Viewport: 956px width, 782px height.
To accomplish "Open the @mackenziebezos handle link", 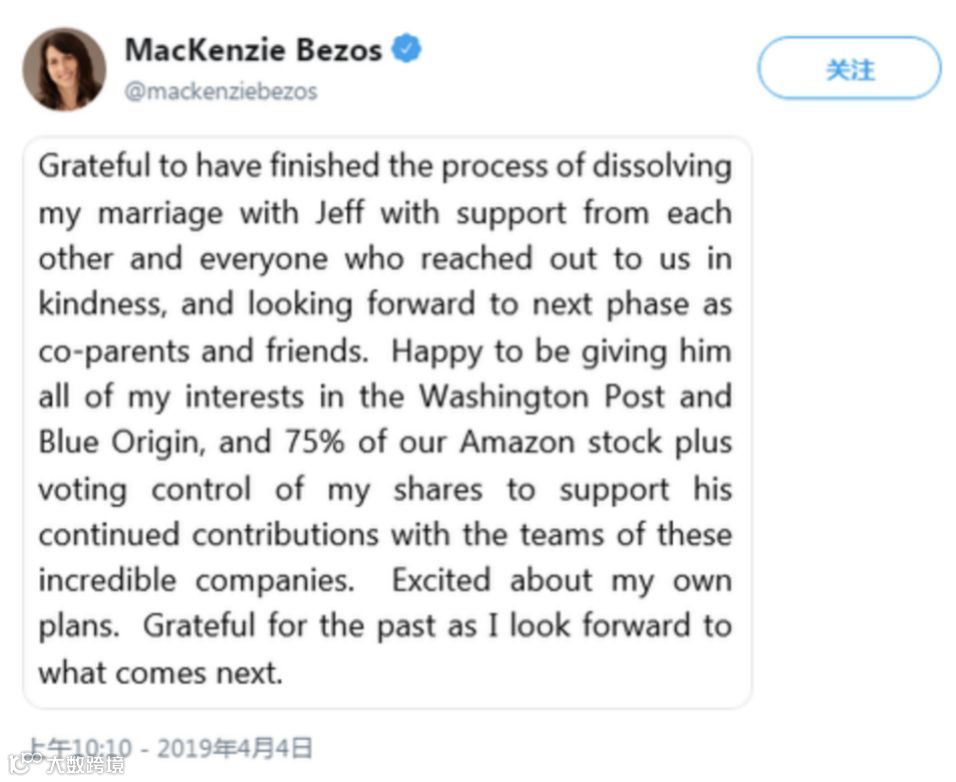I will point(220,91).
